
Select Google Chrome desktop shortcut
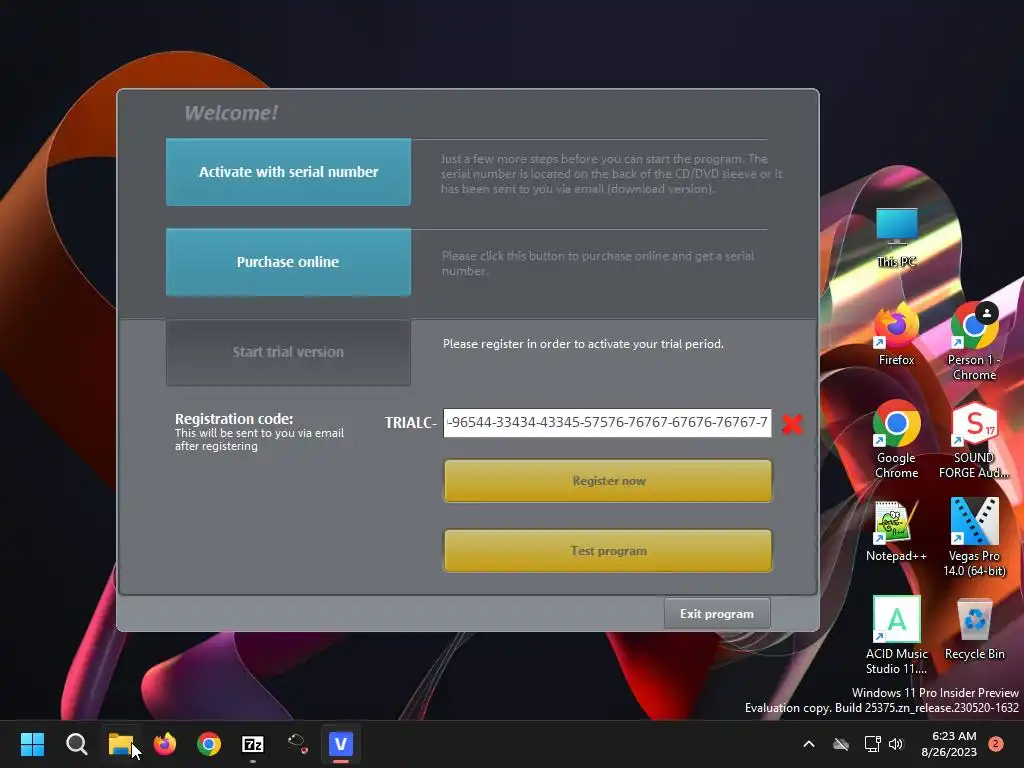pyautogui.click(x=897, y=440)
